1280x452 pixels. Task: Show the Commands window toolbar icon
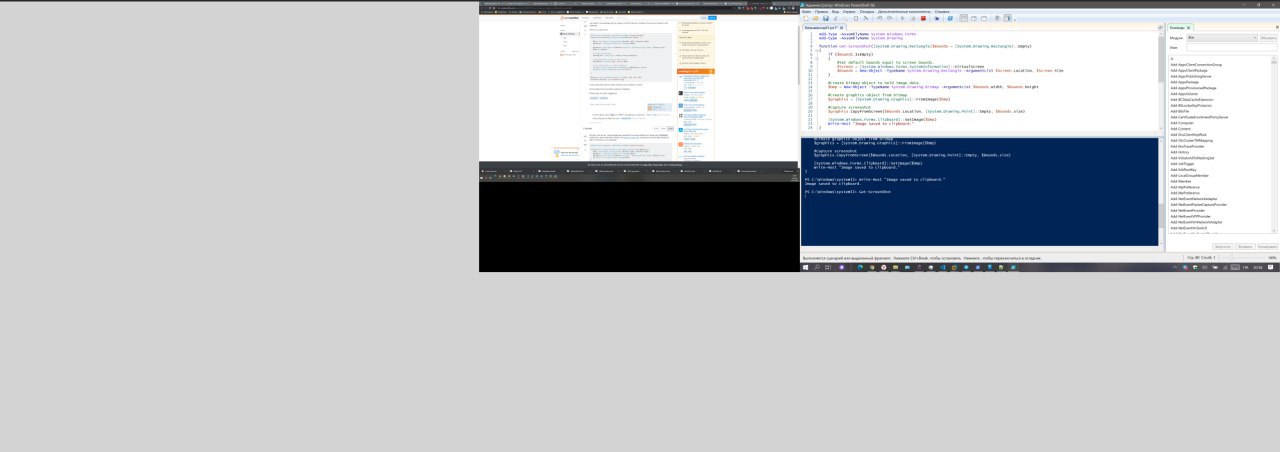point(997,18)
